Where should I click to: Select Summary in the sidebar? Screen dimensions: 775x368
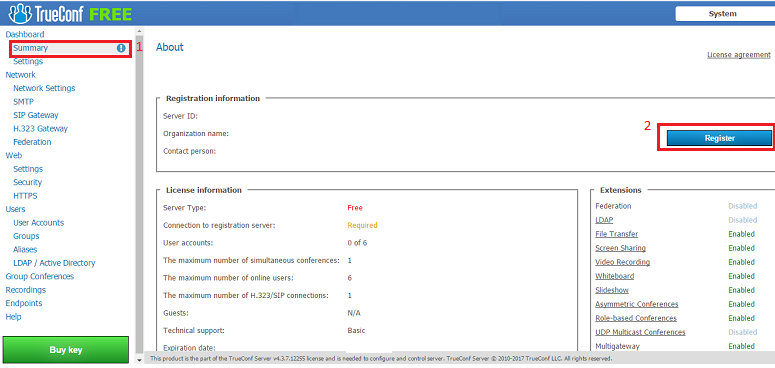coord(31,48)
